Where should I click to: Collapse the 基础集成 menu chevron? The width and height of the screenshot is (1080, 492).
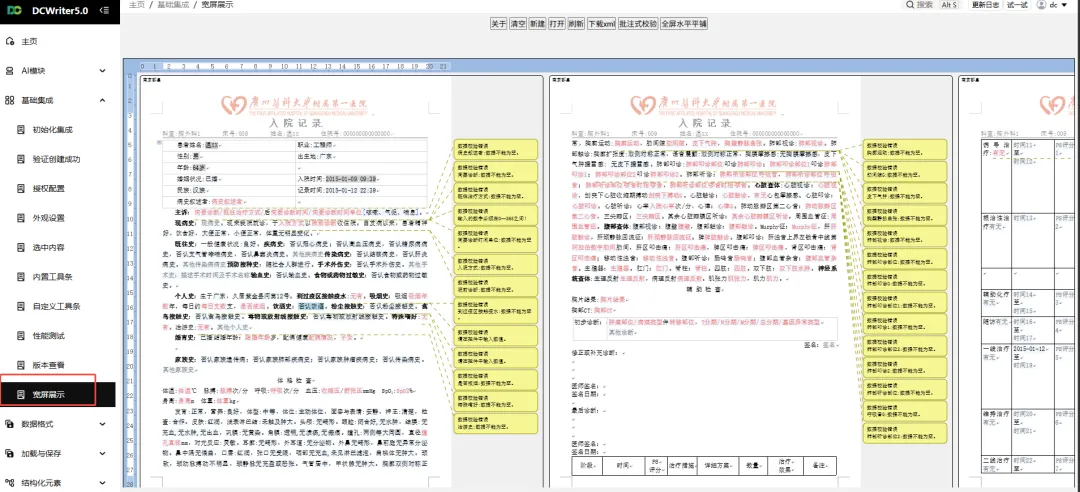pyautogui.click(x=103, y=101)
